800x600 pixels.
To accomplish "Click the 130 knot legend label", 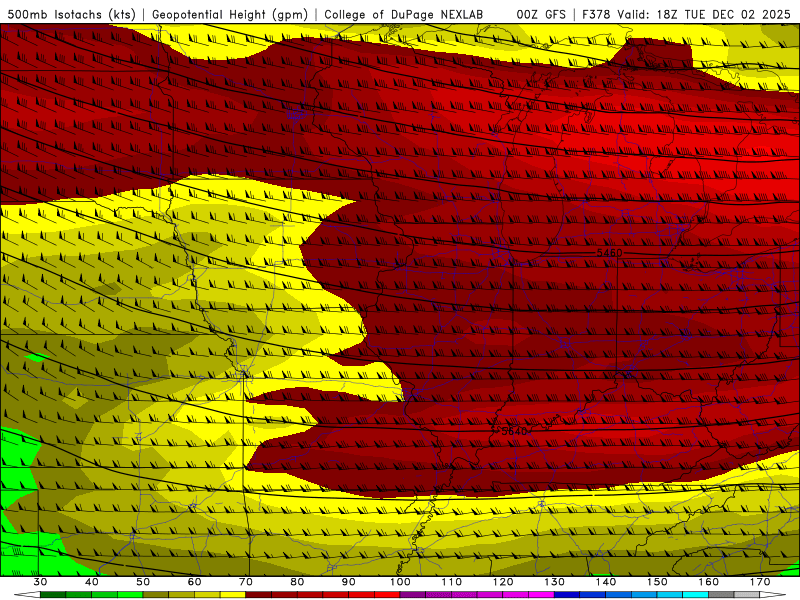I will coord(554,582).
